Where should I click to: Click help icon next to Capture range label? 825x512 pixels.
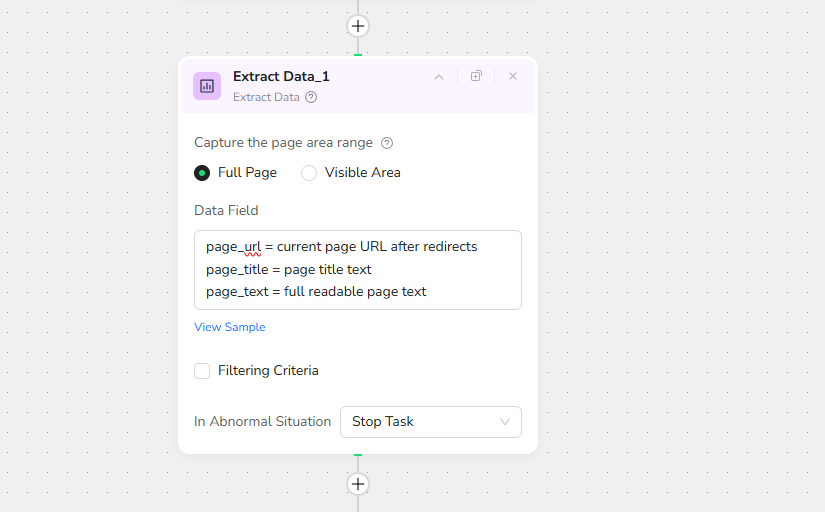tap(387, 143)
